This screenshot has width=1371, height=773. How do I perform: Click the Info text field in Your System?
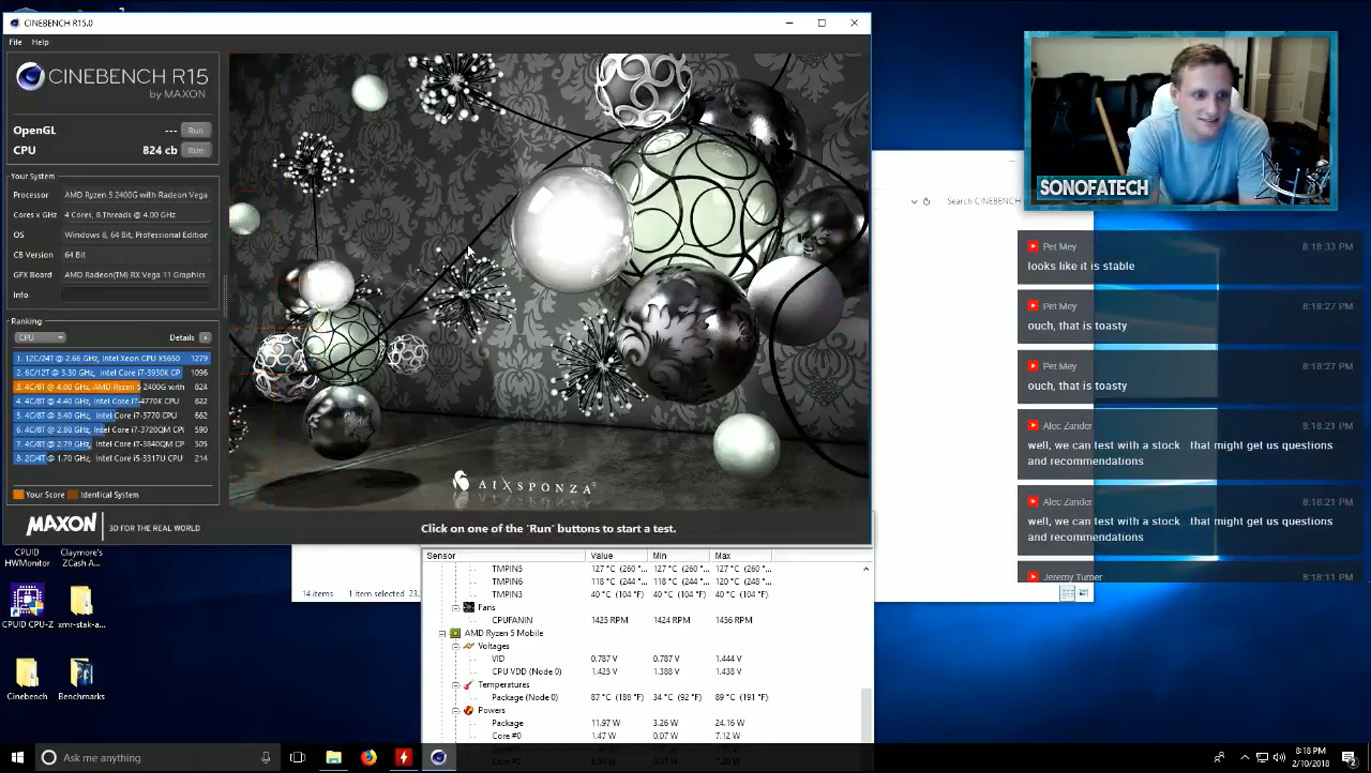point(136,295)
